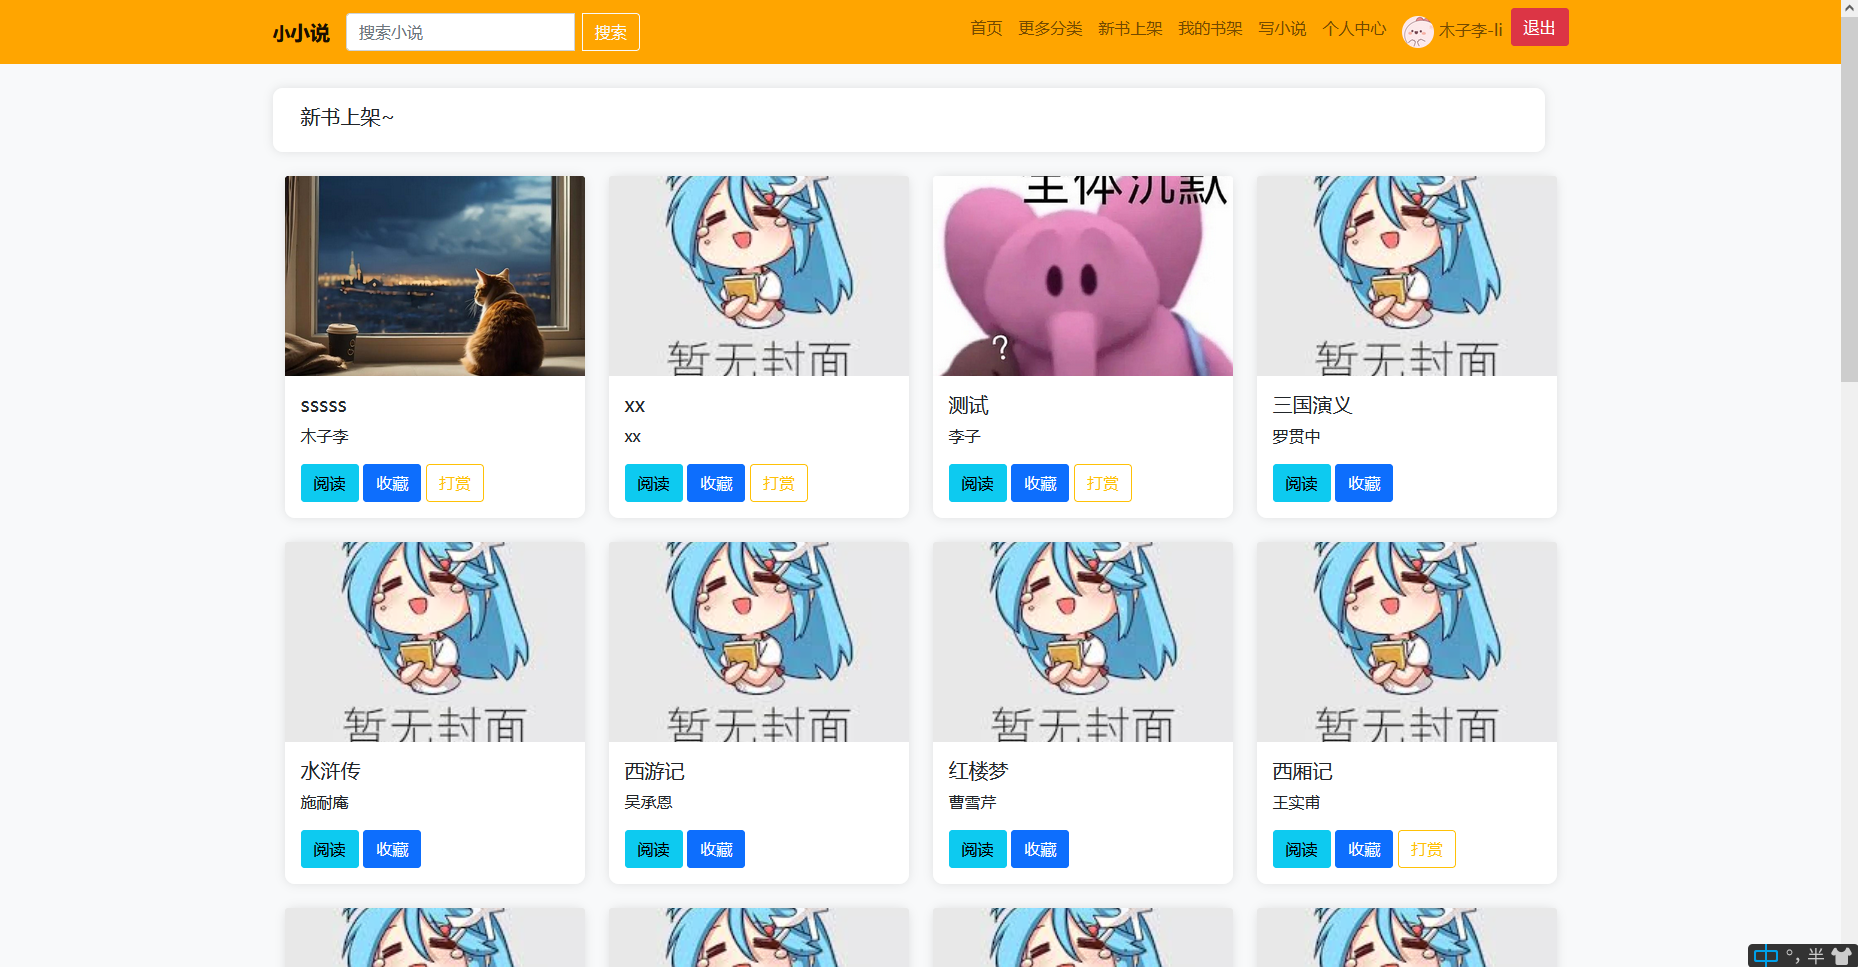The width and height of the screenshot is (1858, 967).
Task: Click 阅读 for book 测试
Action: [x=978, y=483]
